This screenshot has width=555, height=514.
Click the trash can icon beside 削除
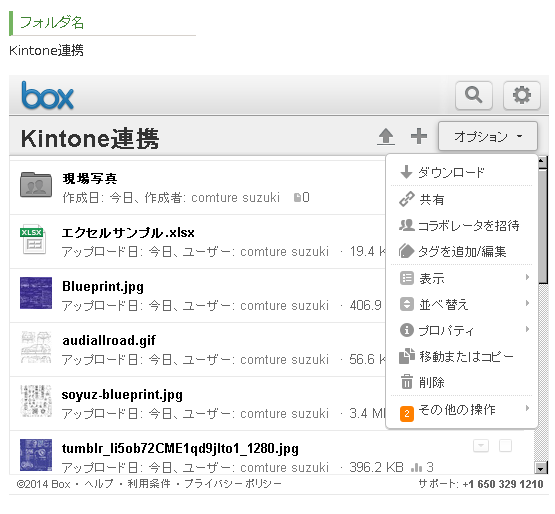click(407, 382)
